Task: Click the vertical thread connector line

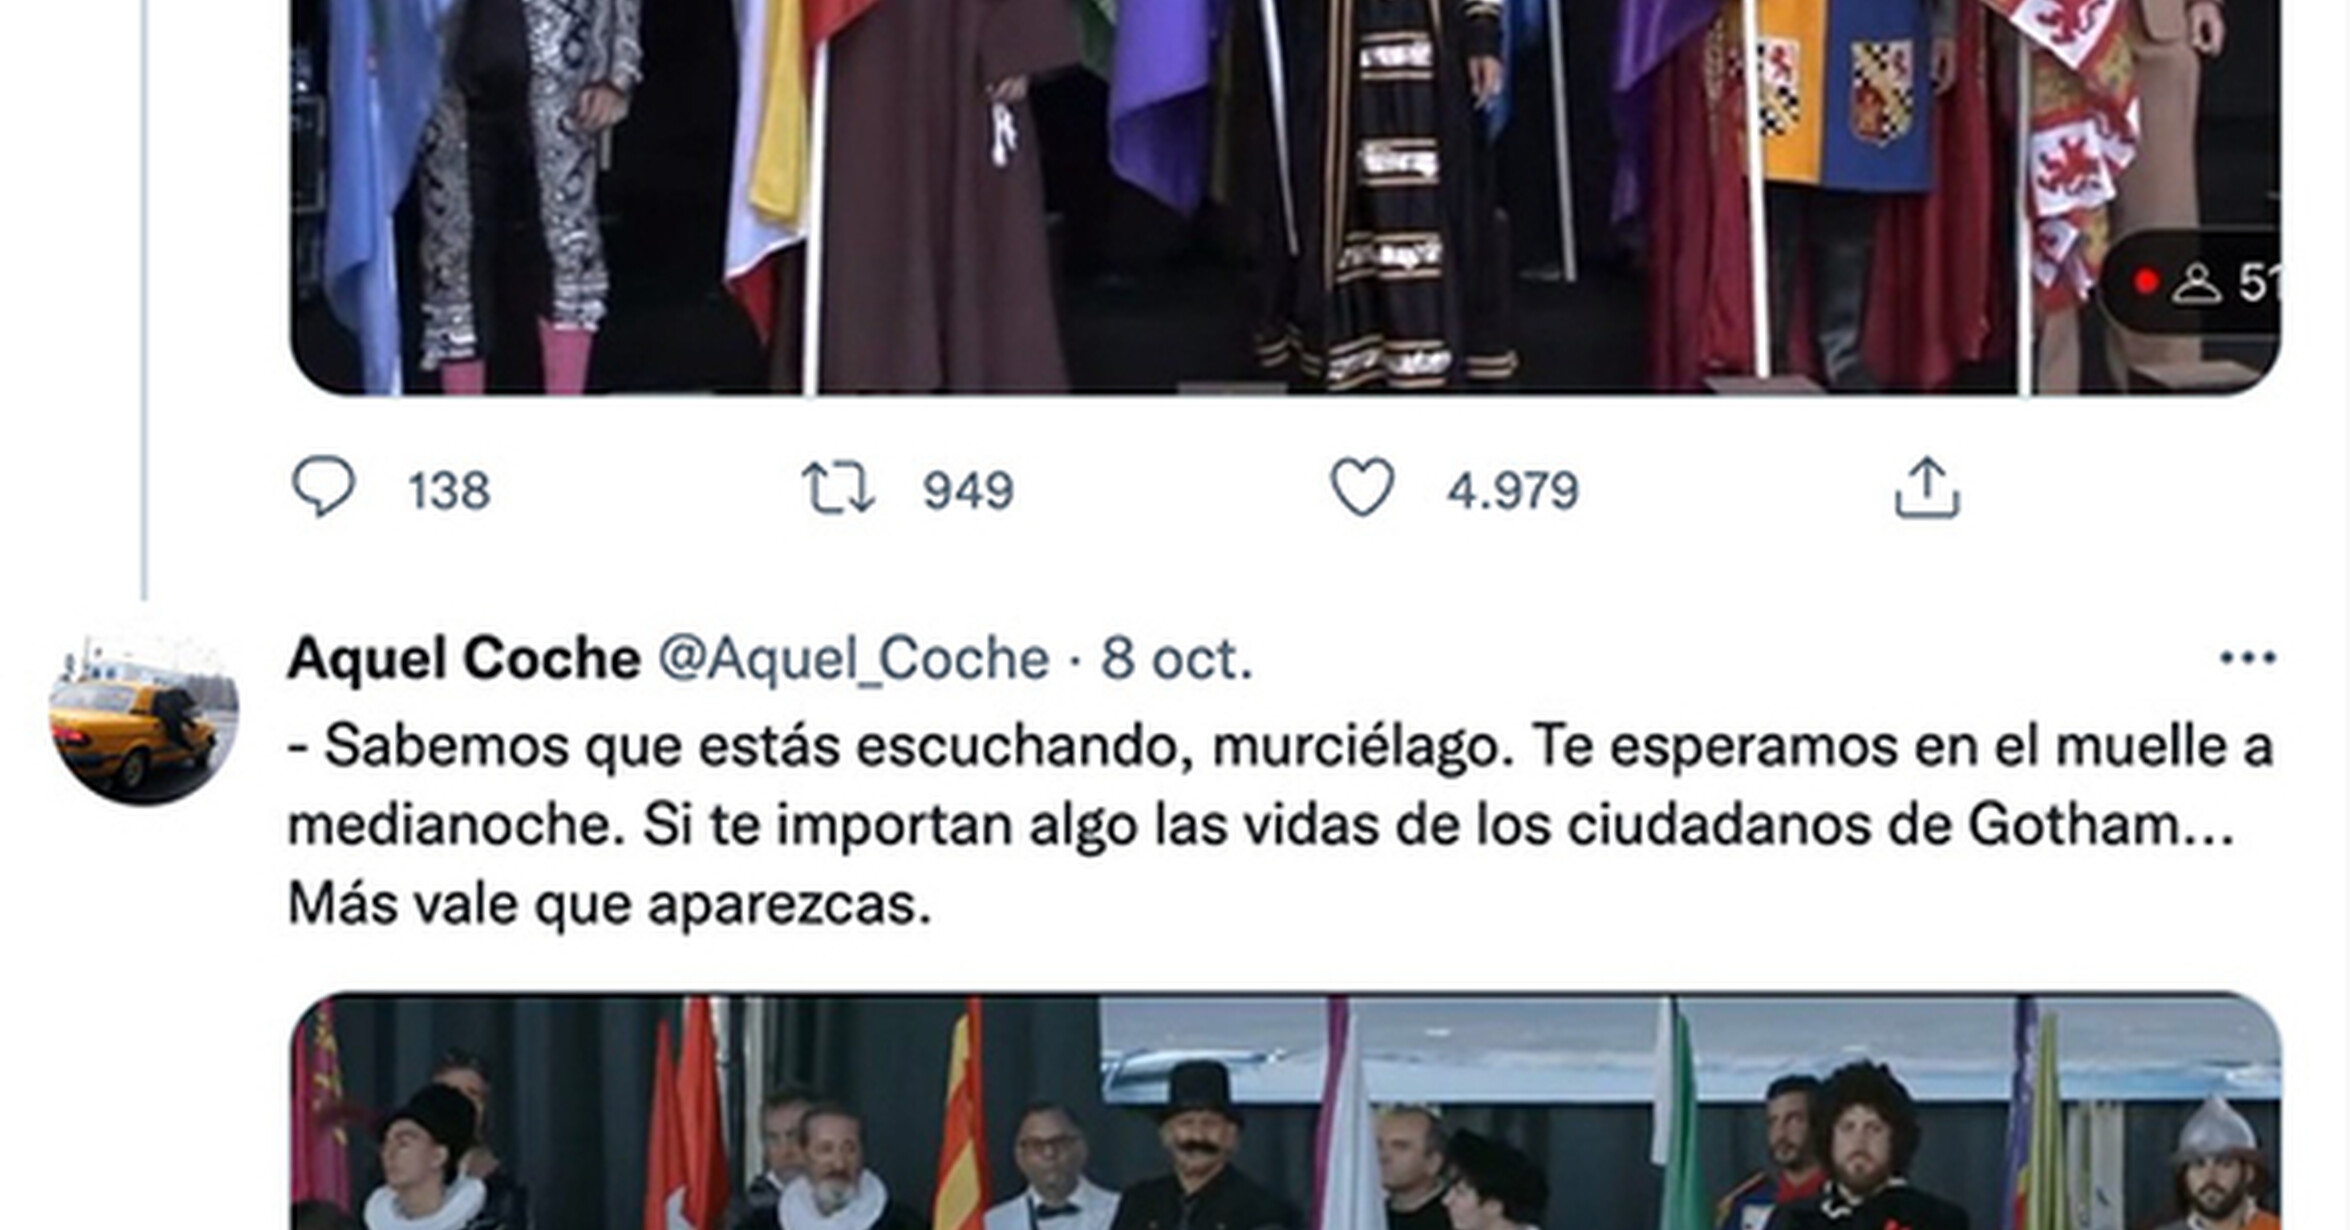Action: (x=145, y=300)
